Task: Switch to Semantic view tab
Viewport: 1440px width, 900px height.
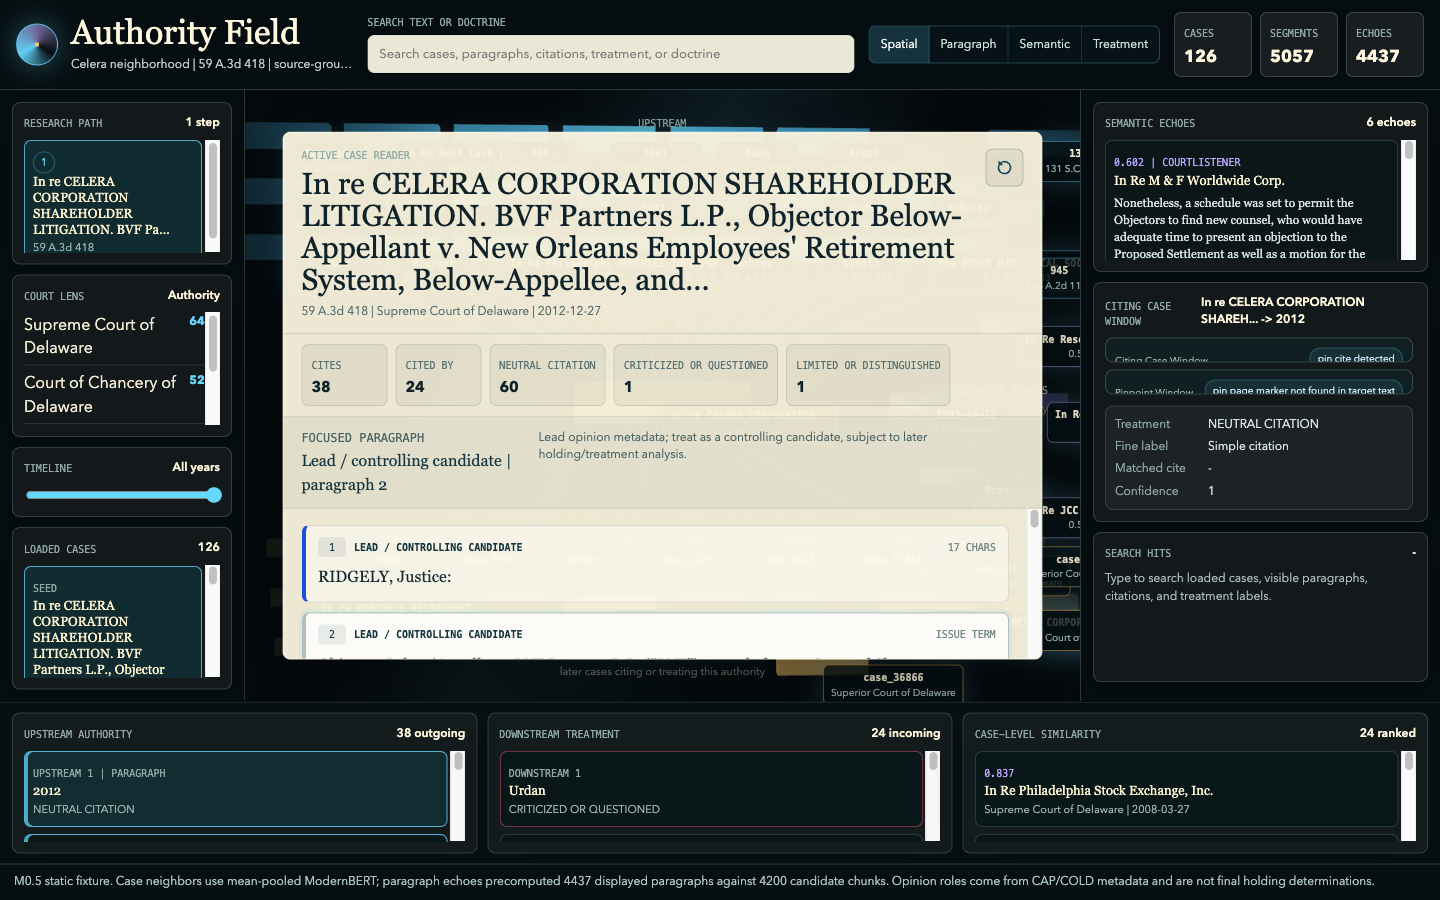Action: pyautogui.click(x=1044, y=44)
